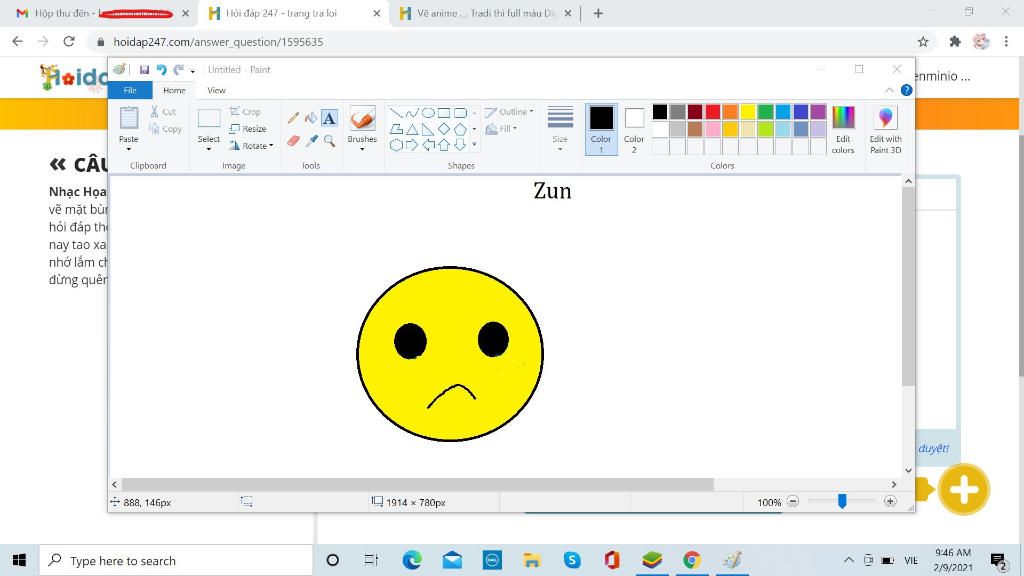Click the Cut button
This screenshot has width=1024, height=576.
pyautogui.click(x=163, y=112)
